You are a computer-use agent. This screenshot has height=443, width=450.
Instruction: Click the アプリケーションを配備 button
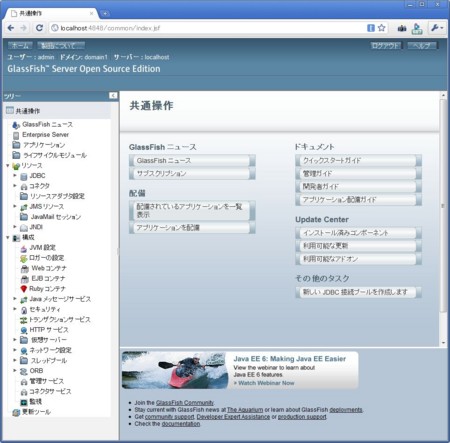192,228
